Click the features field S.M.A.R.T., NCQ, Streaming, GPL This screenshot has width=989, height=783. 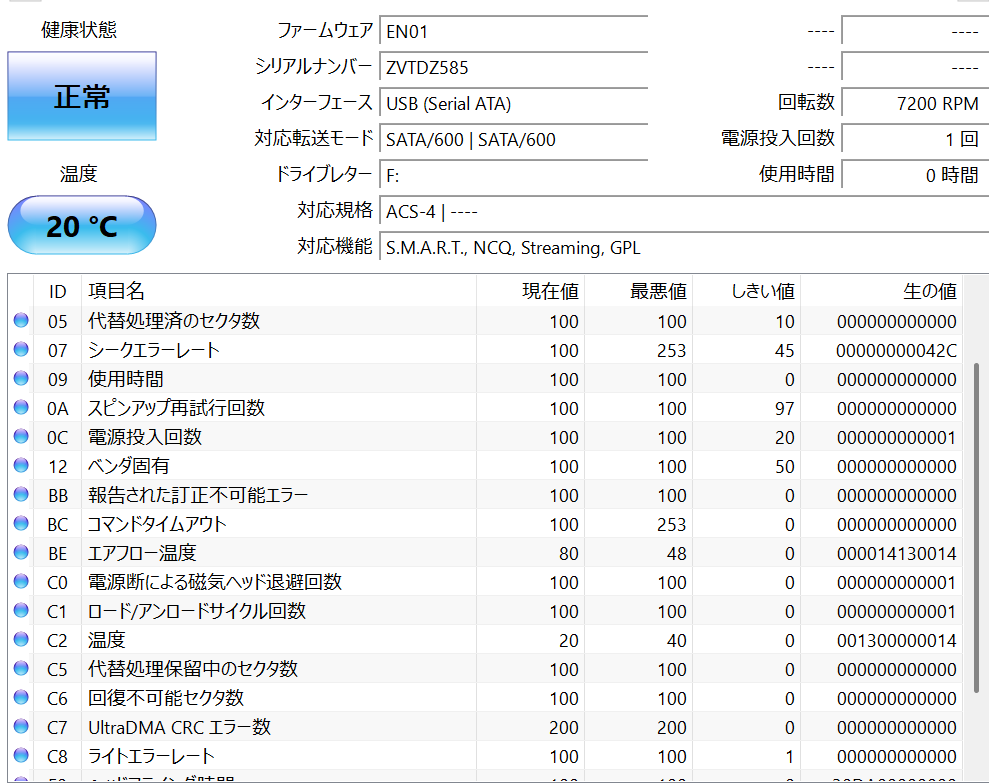684,247
